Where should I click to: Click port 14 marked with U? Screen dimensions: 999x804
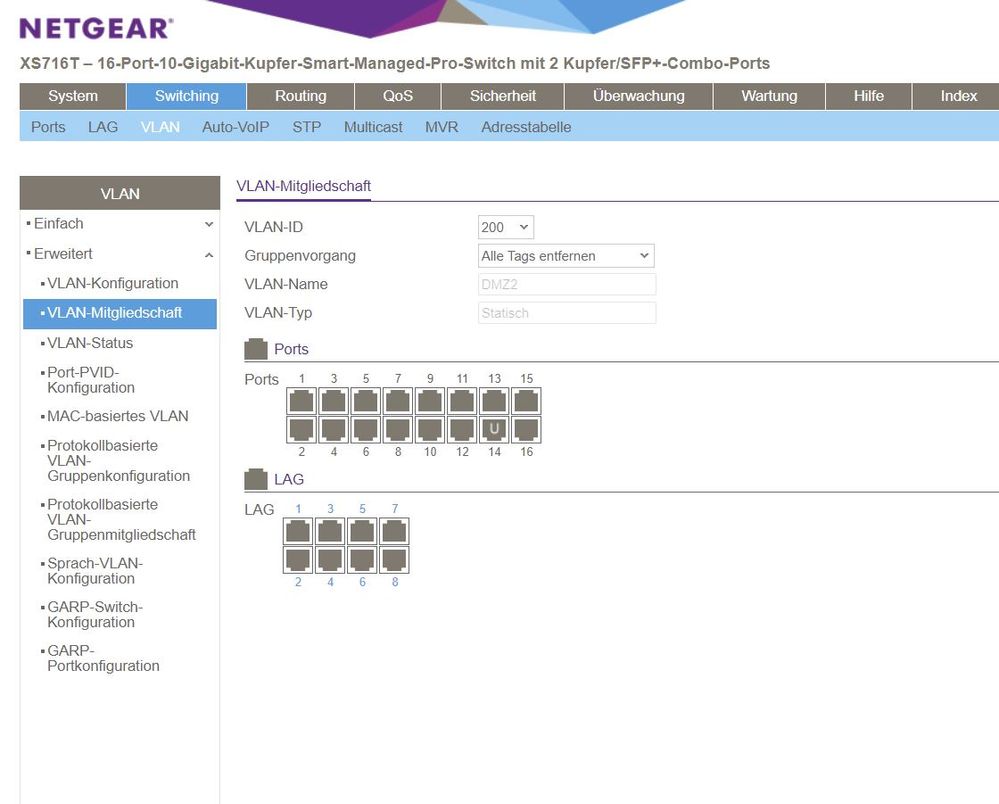pyautogui.click(x=494, y=430)
